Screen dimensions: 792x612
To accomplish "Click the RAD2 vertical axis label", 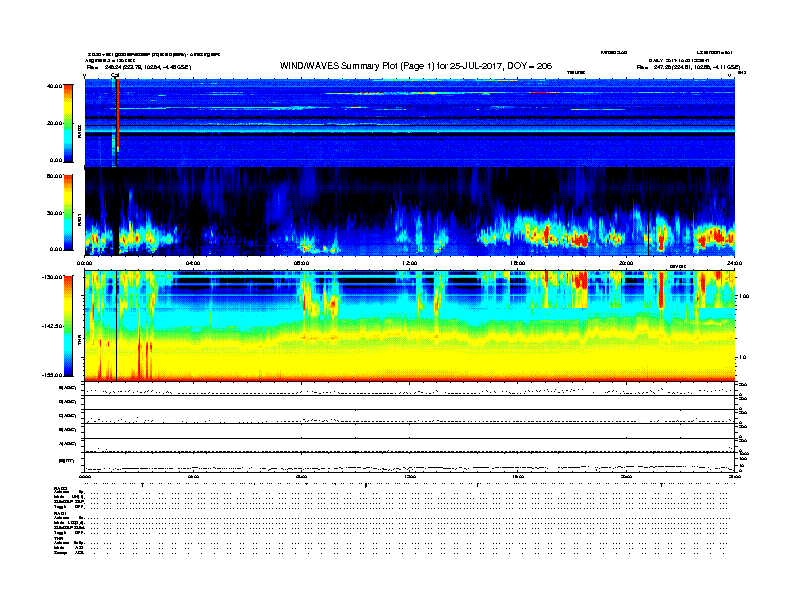I will [79, 131].
